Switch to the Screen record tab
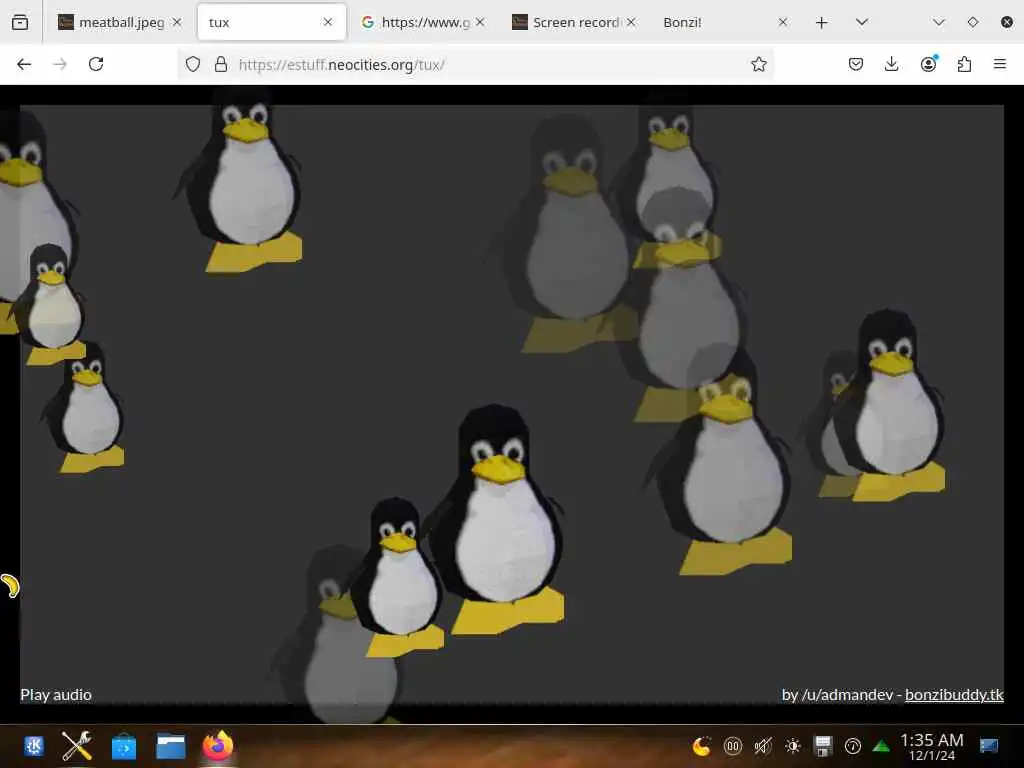The width and height of the screenshot is (1024, 768). coord(575,22)
